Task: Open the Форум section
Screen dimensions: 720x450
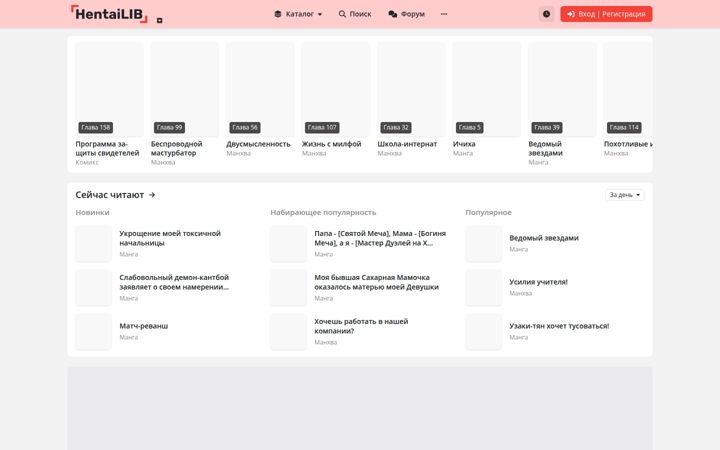Action: 406,14
